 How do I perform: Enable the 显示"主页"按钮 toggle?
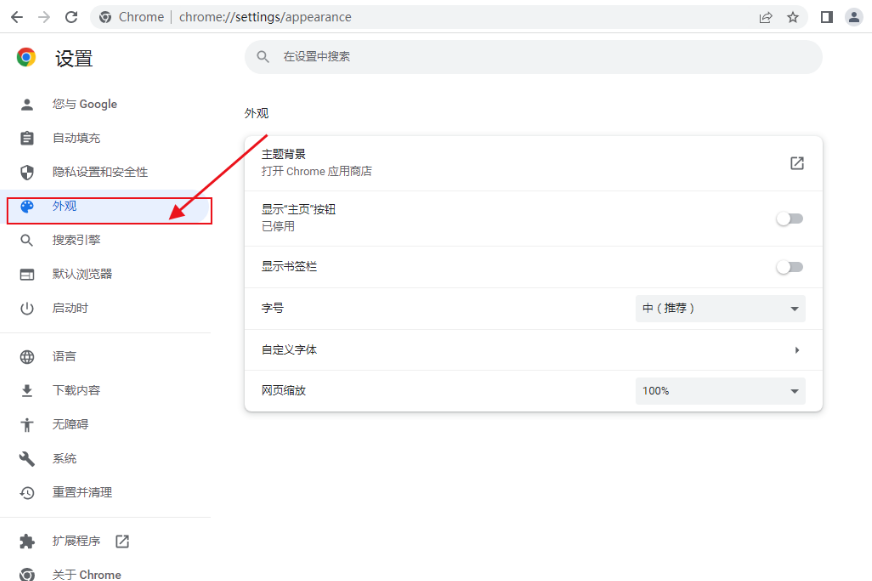coord(789,218)
